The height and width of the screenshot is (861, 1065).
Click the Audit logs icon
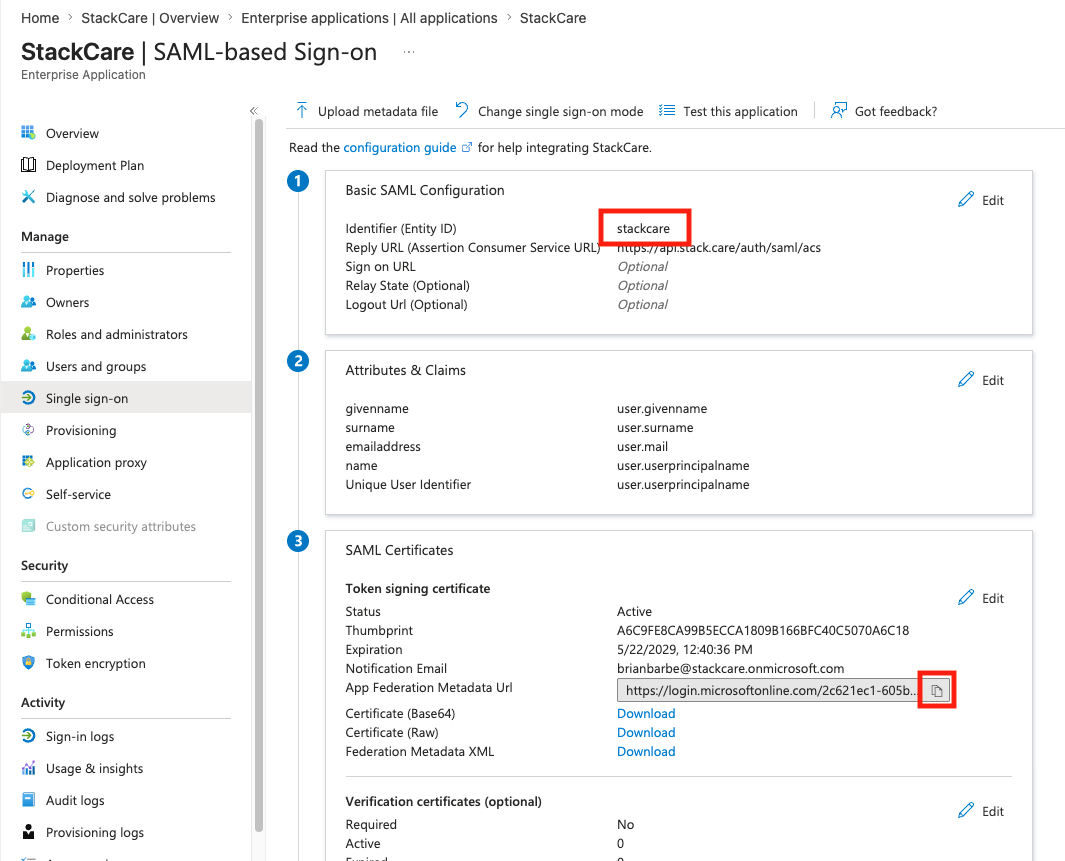coord(28,799)
